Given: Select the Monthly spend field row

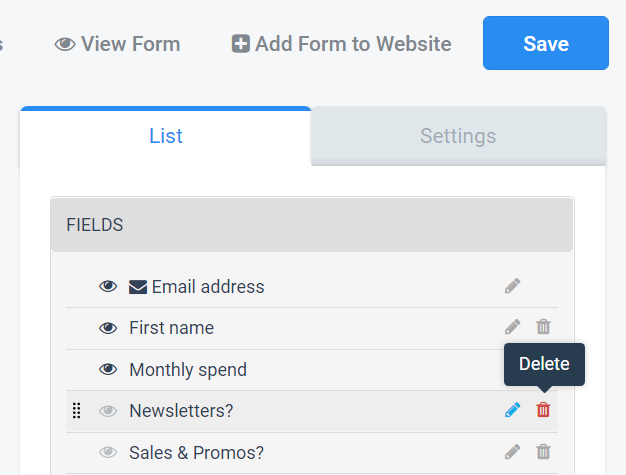Looking at the screenshot, I should point(312,370).
